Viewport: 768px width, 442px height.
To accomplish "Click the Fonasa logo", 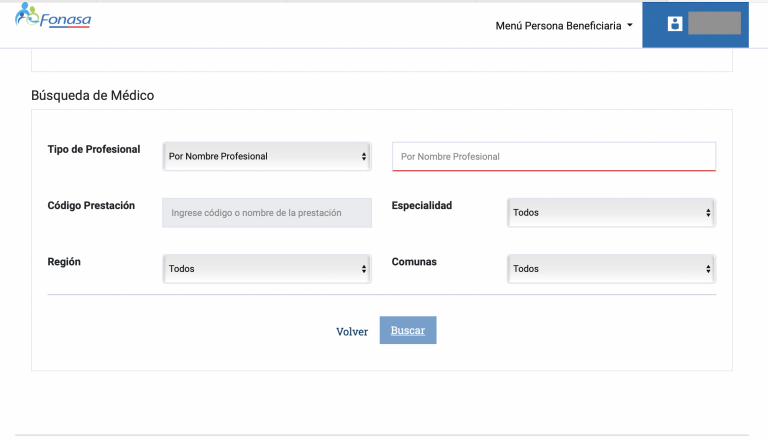I will pos(53,20).
